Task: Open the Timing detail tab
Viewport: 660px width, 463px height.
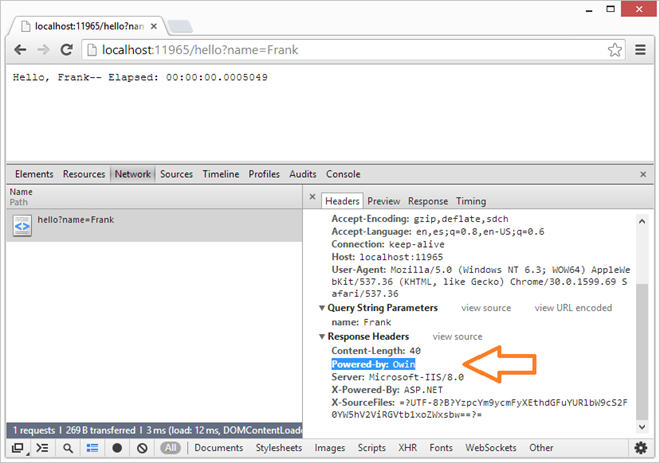Action: [471, 201]
